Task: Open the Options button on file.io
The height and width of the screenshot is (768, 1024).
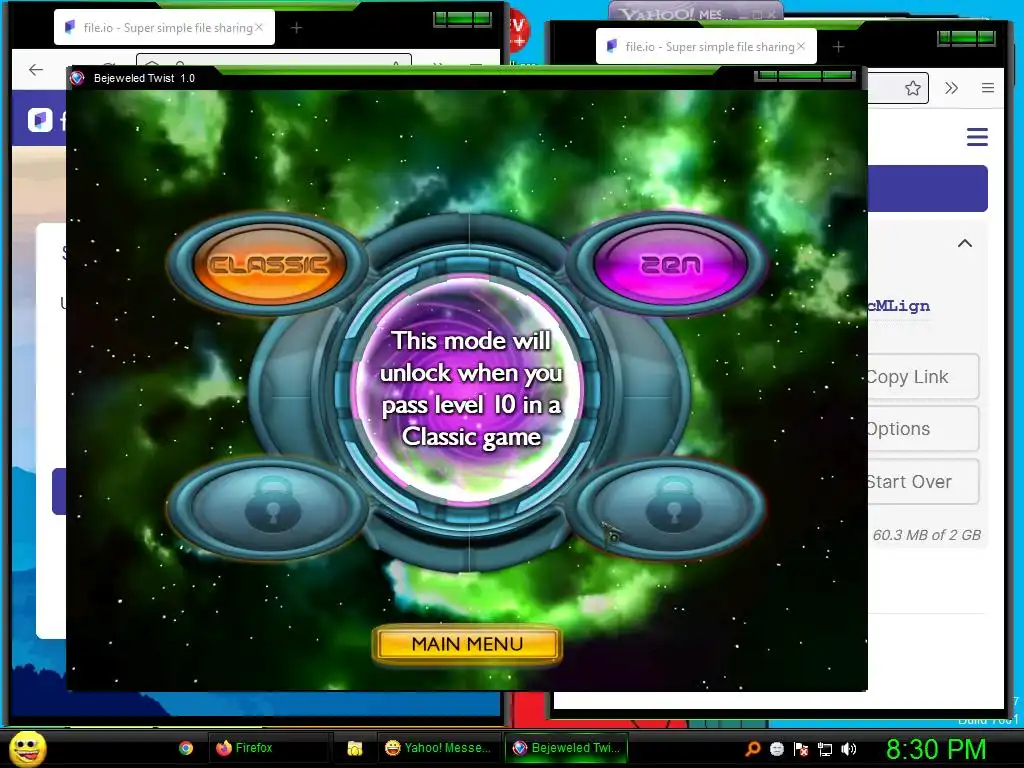Action: pos(923,429)
